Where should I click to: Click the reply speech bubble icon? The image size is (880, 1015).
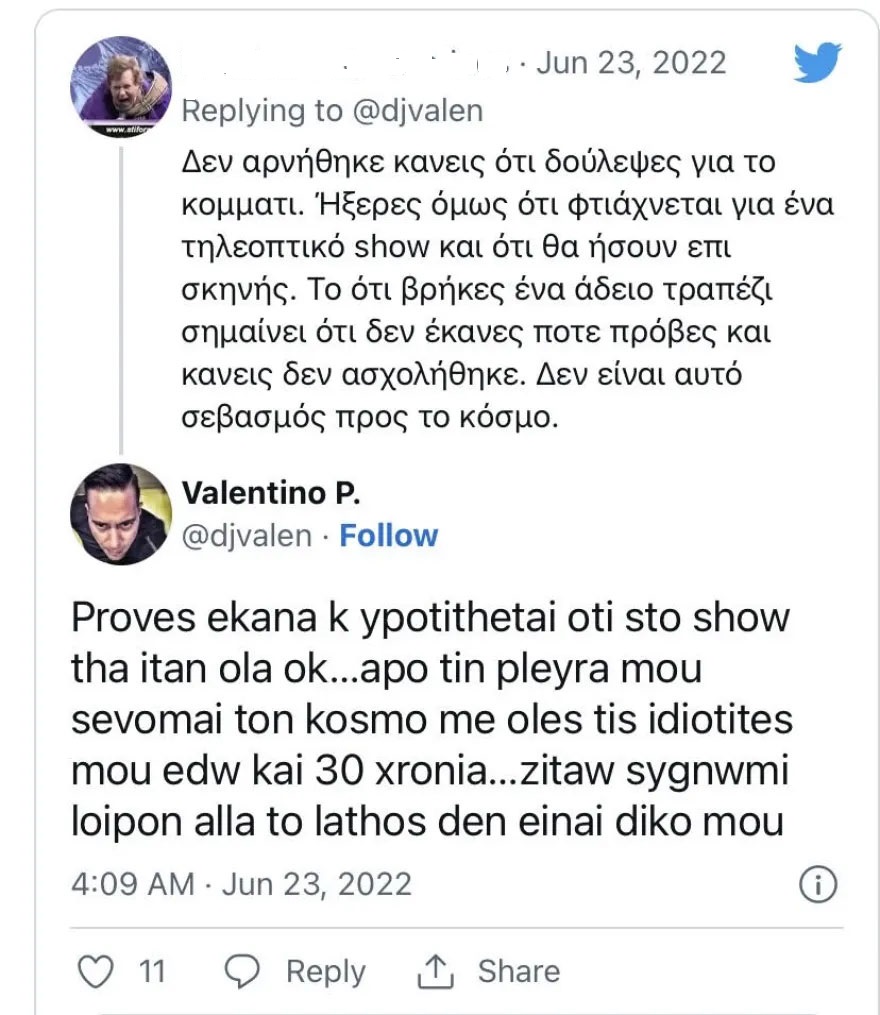click(x=242, y=971)
